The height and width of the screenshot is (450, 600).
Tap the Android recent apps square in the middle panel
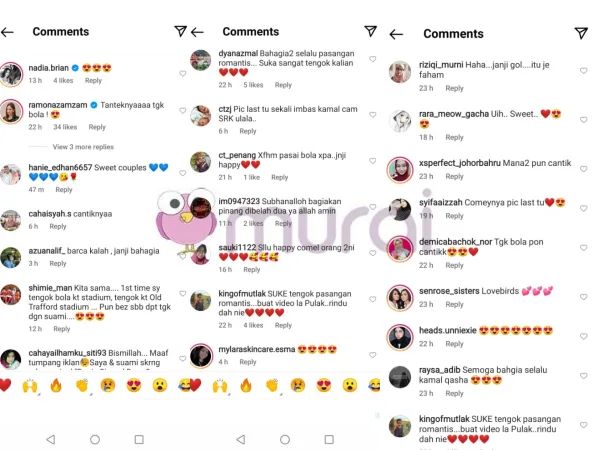pyautogui.click(x=329, y=439)
